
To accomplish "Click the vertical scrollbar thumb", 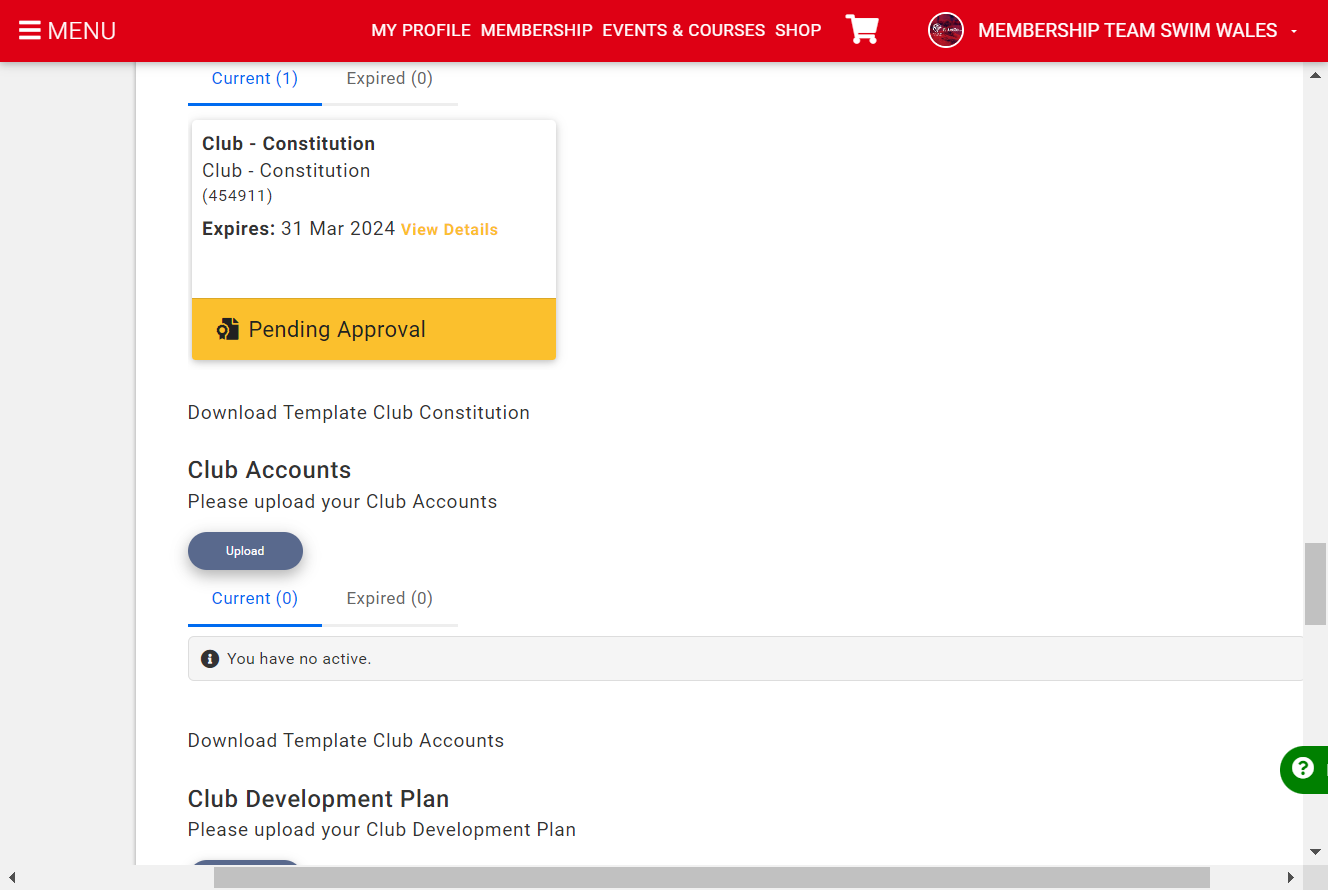I will (1316, 584).
